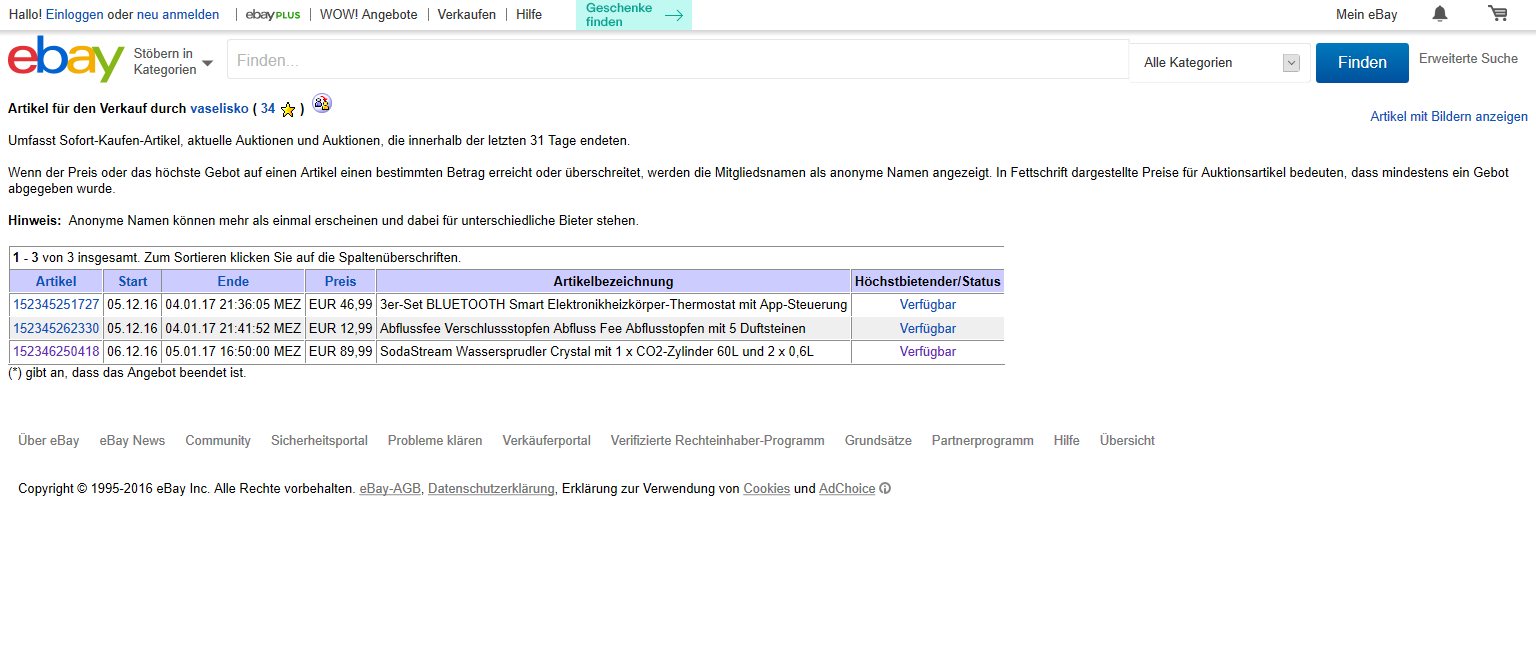
Task: Open the Cookies link in footer
Action: click(767, 489)
